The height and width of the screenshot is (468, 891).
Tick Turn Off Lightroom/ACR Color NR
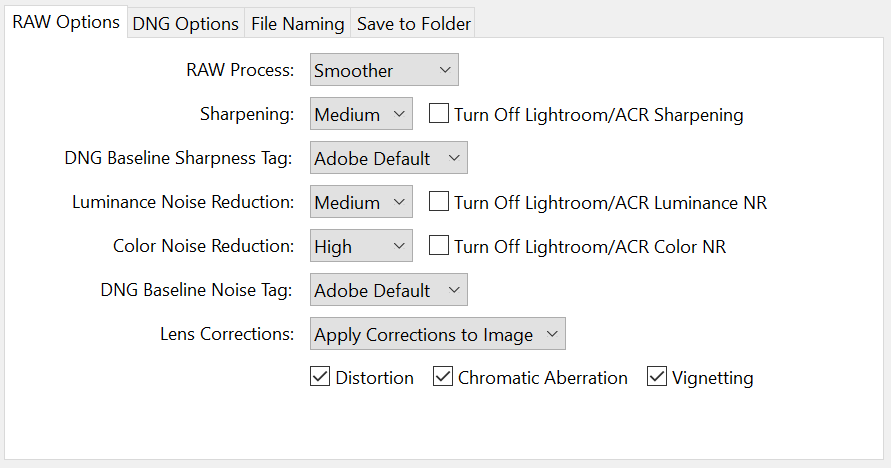click(438, 247)
